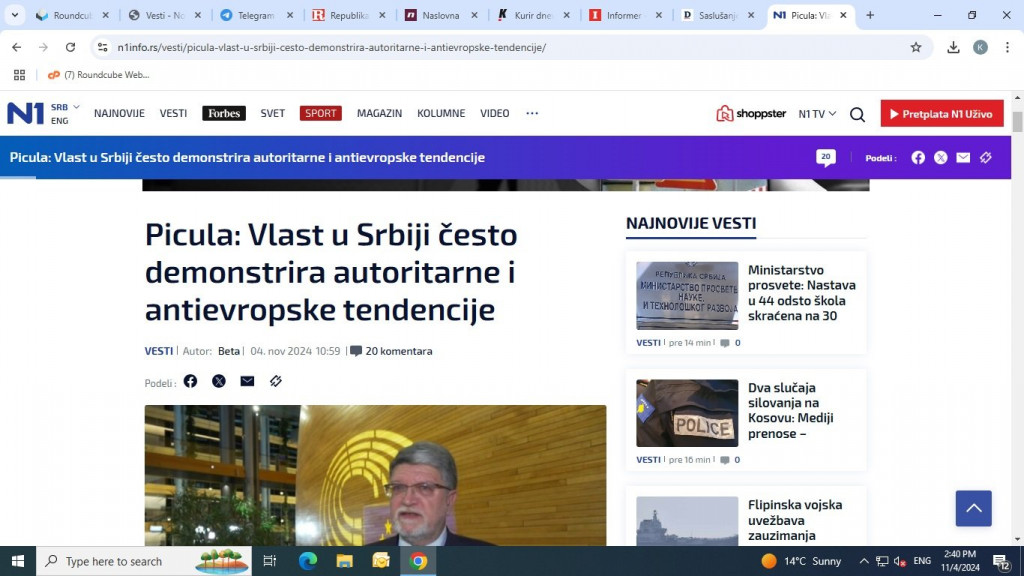Screen dimensions: 1024x576
Task: Copy the article link using the link icon
Action: click(276, 381)
